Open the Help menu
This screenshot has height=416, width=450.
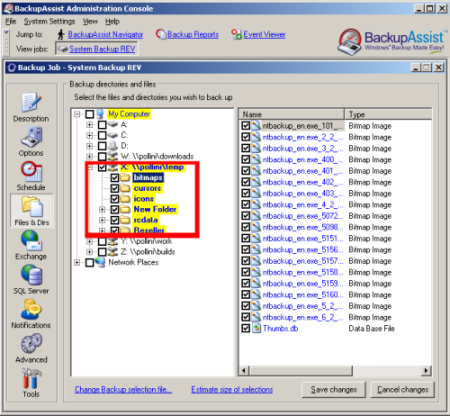click(x=112, y=22)
